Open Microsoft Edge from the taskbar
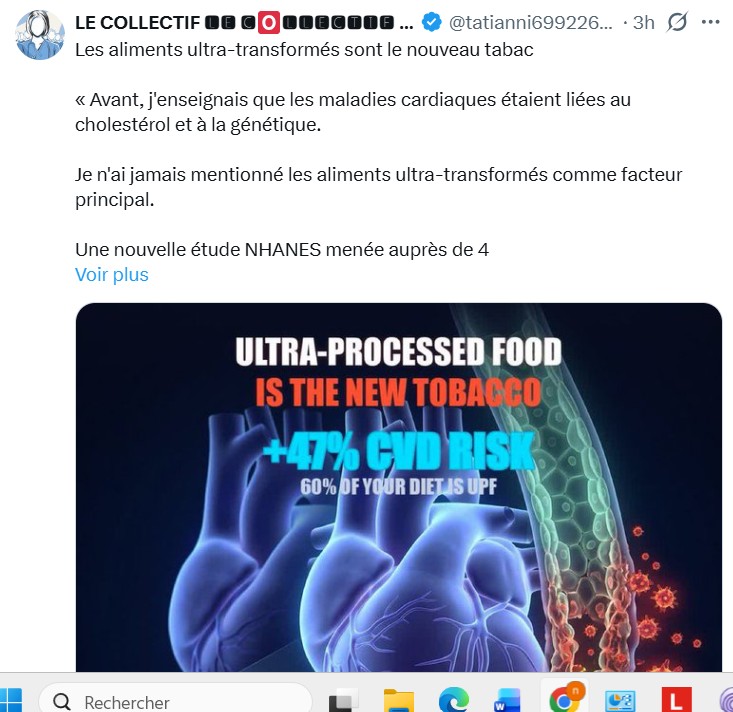 [453, 701]
